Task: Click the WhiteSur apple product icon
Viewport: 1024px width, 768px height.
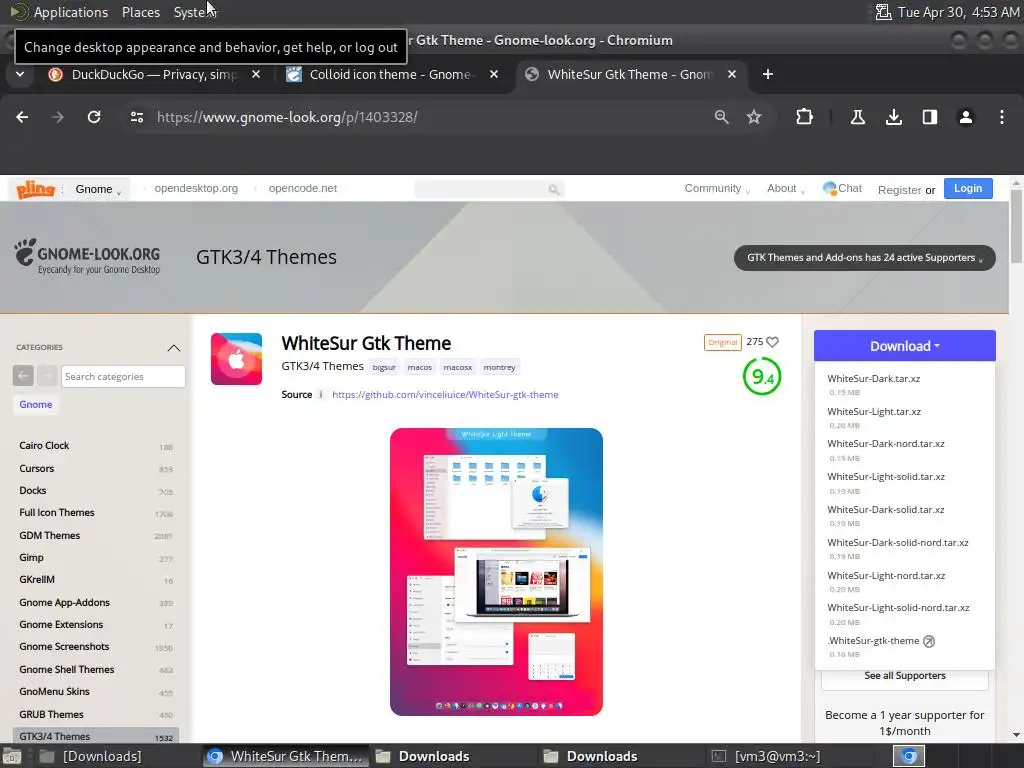Action: [236, 359]
